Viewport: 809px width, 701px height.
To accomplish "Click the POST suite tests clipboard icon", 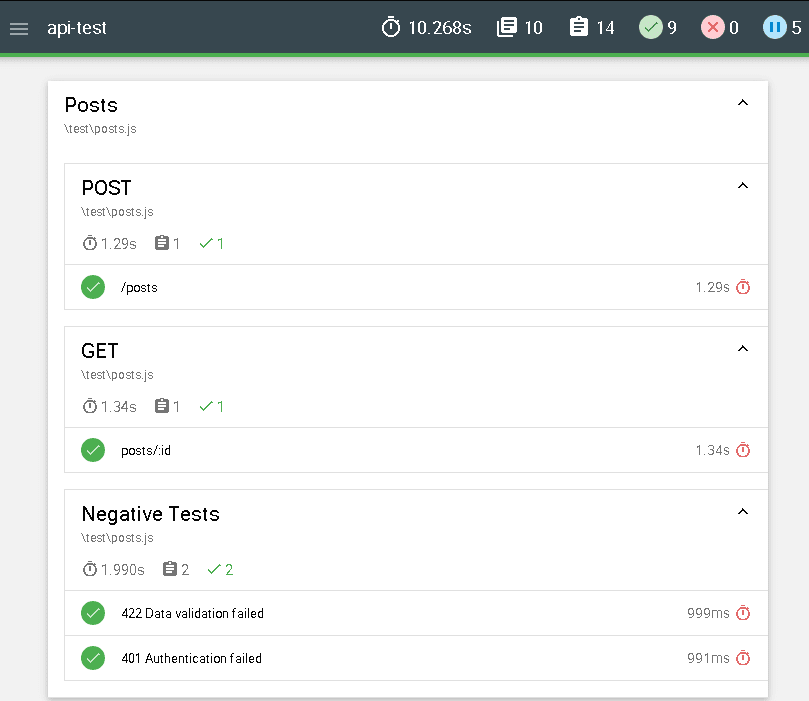I will point(162,243).
